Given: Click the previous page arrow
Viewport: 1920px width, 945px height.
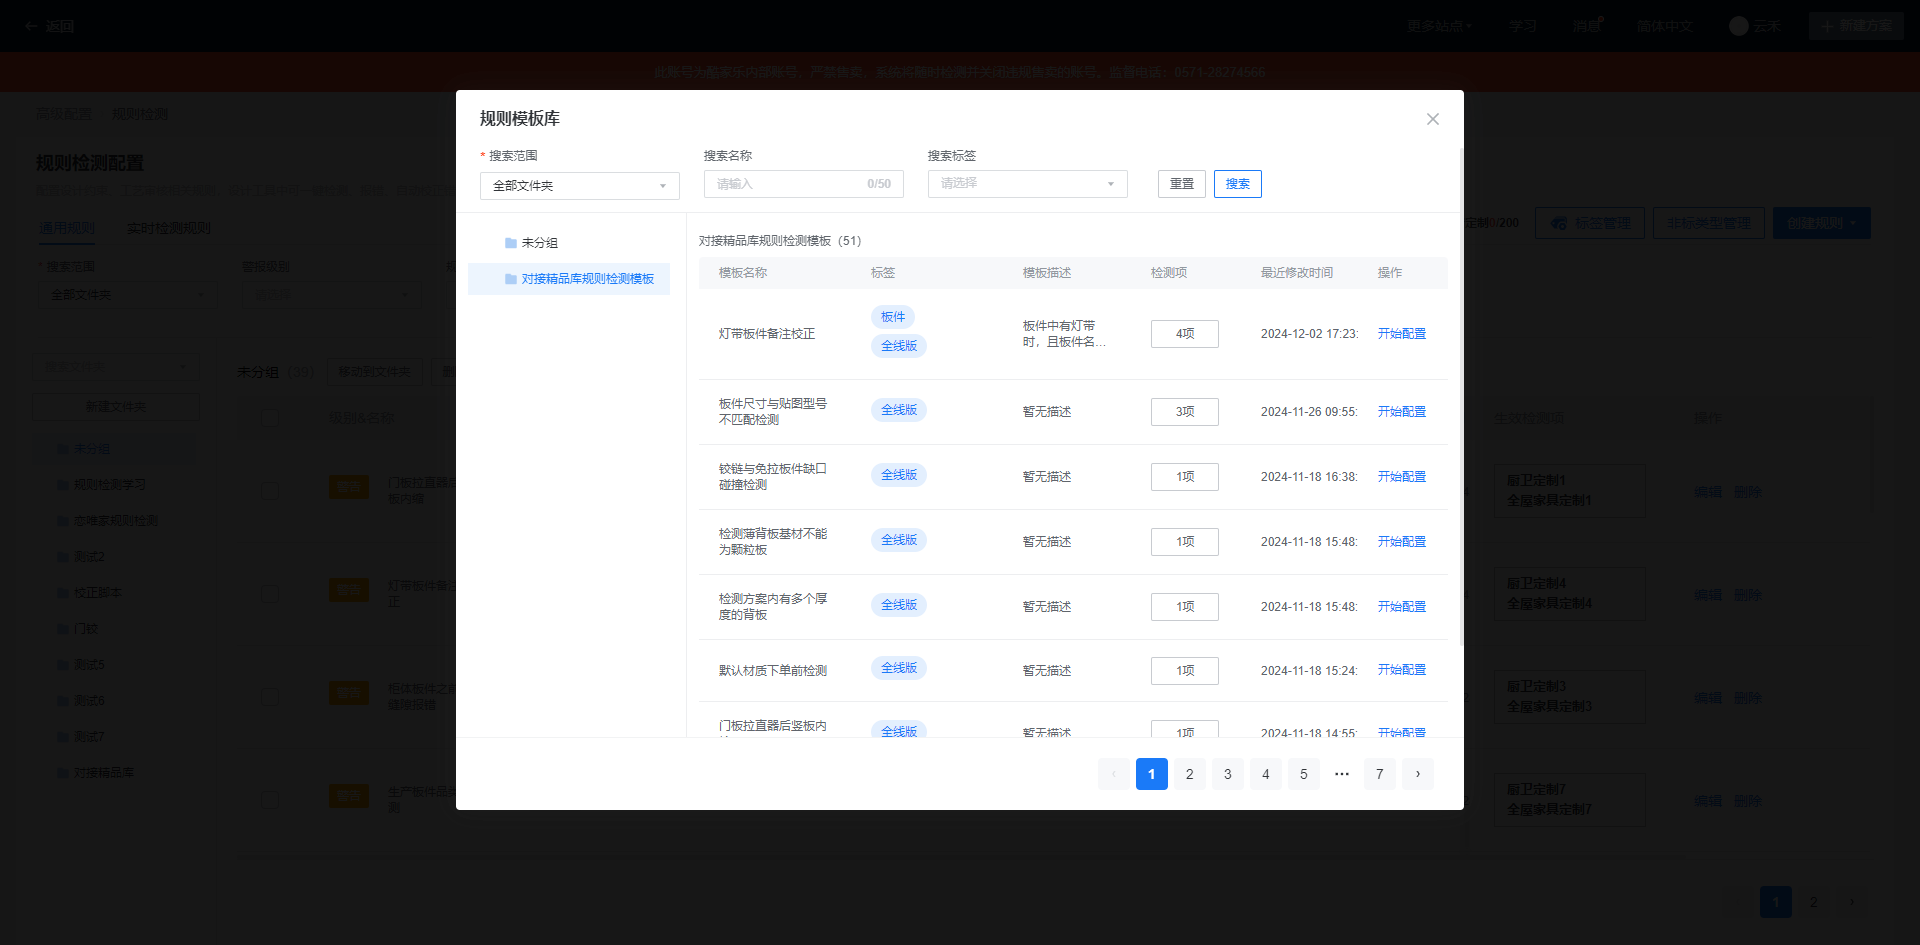Looking at the screenshot, I should click(1113, 774).
